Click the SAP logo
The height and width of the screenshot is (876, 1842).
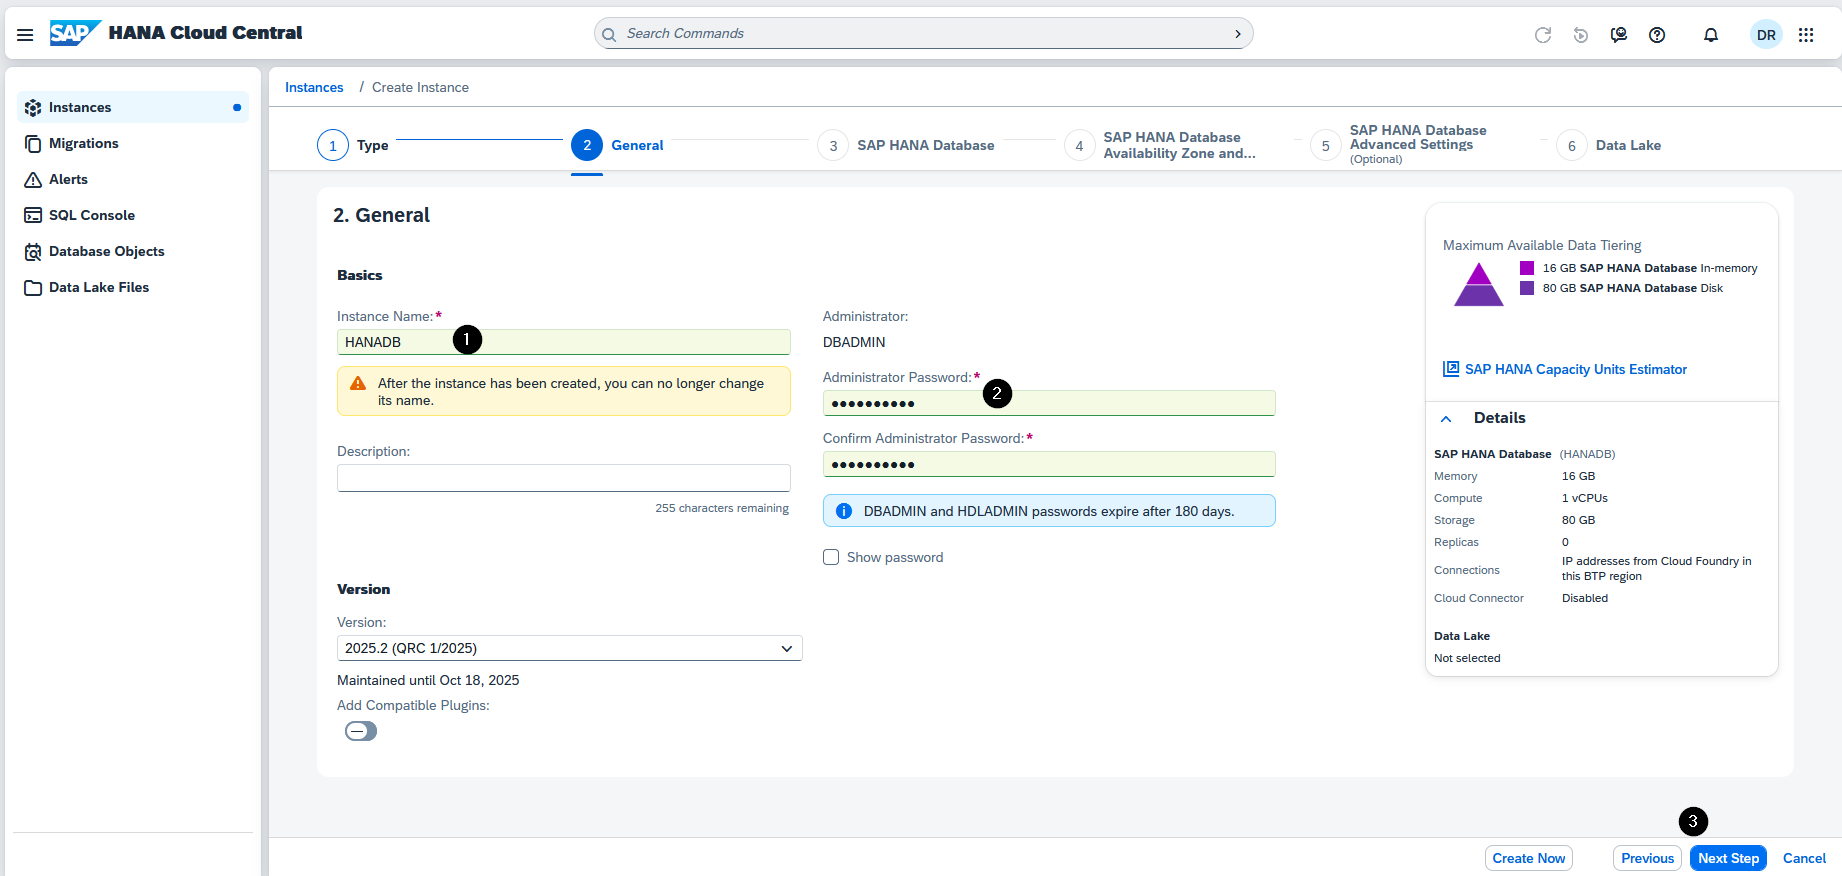click(x=75, y=33)
